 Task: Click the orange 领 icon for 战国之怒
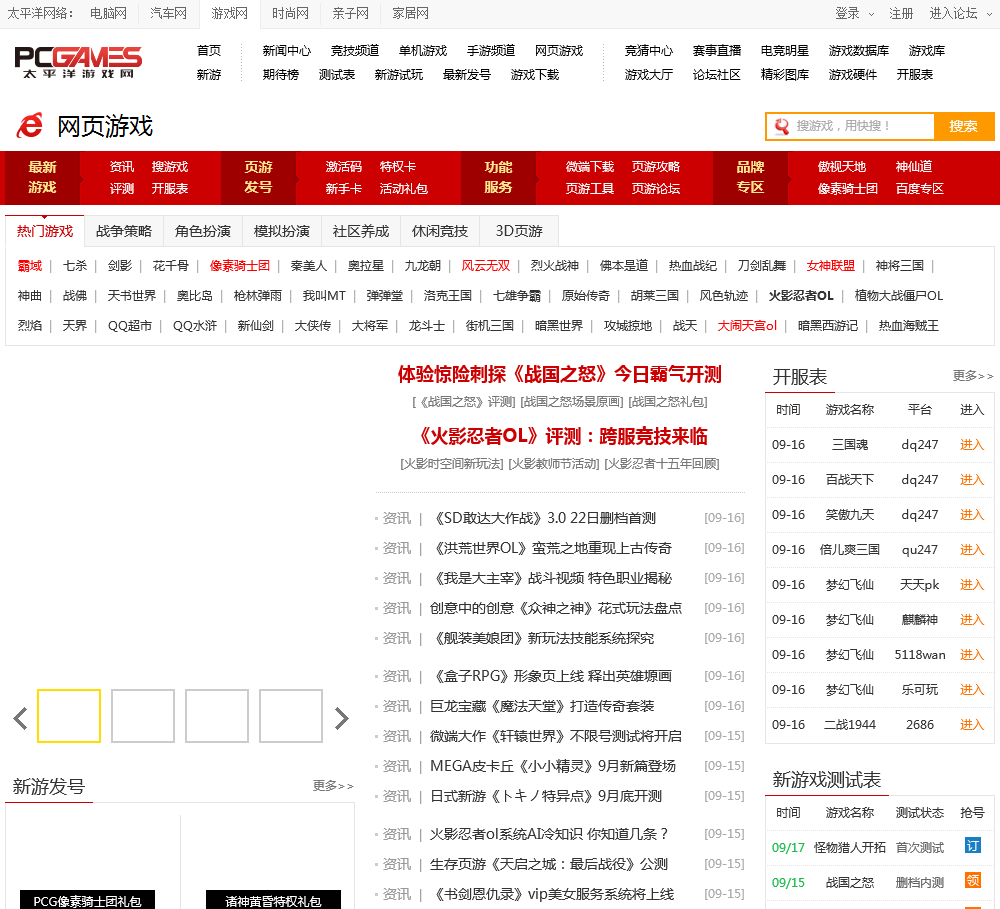(x=973, y=881)
